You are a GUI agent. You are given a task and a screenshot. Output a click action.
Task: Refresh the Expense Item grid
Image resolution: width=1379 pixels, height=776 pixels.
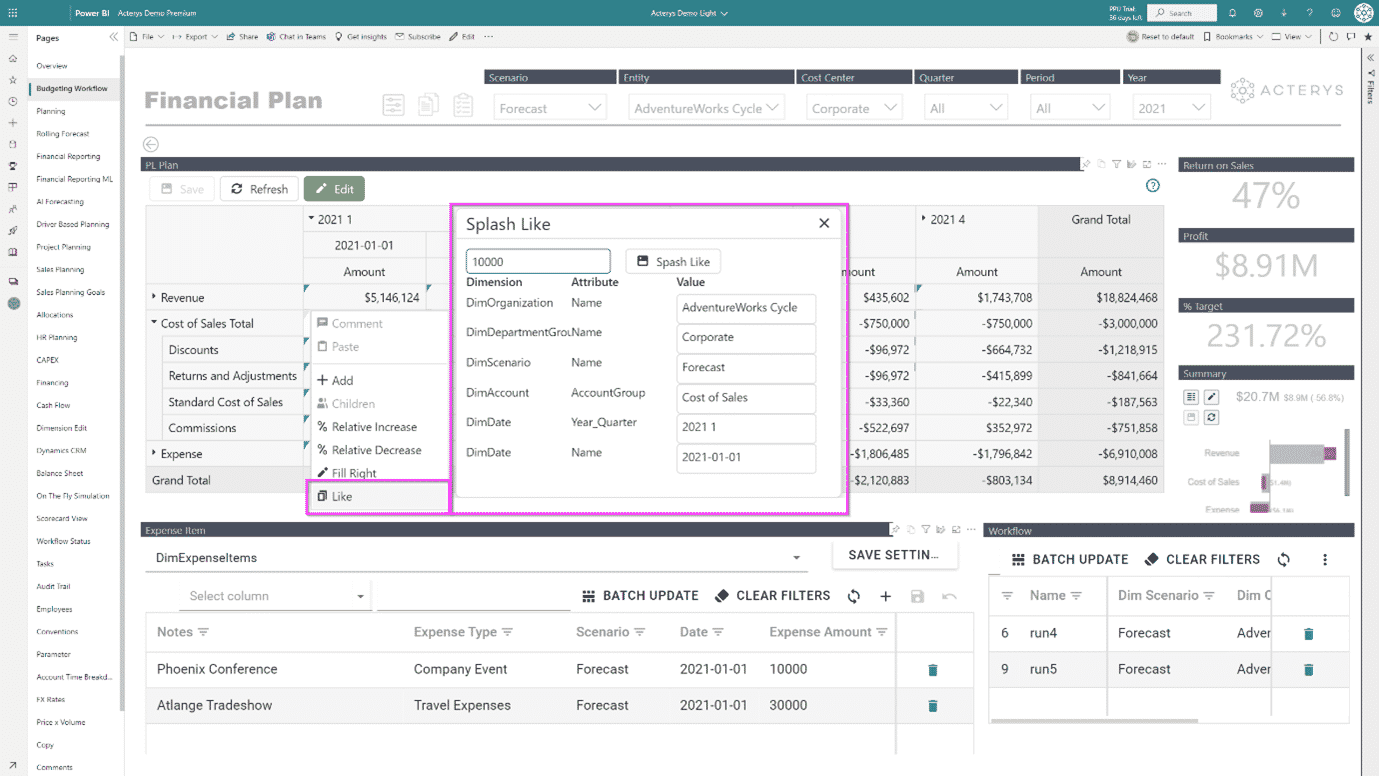pyautogui.click(x=853, y=596)
